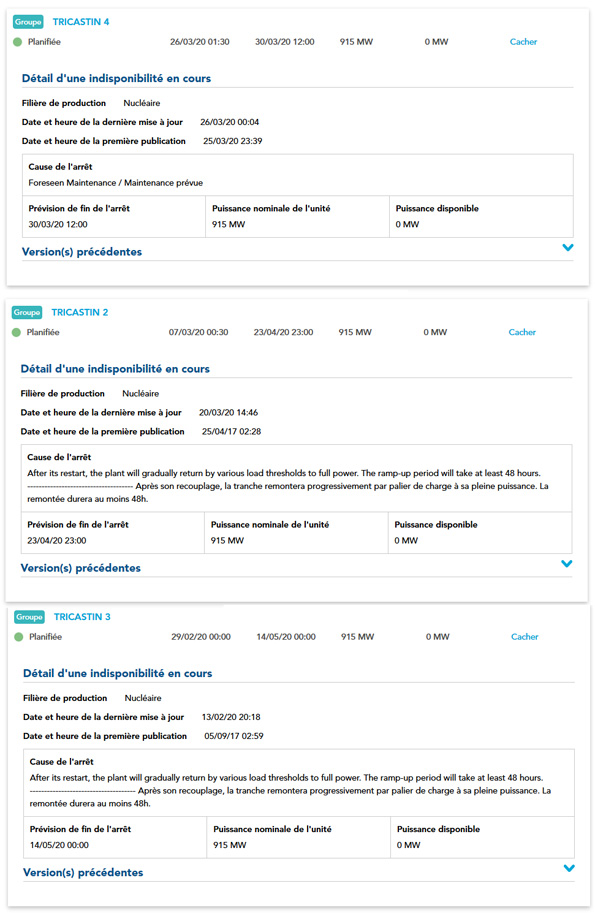
Task: Expand previous versions chevron under TRICASTIN 3
Action: tap(569, 868)
